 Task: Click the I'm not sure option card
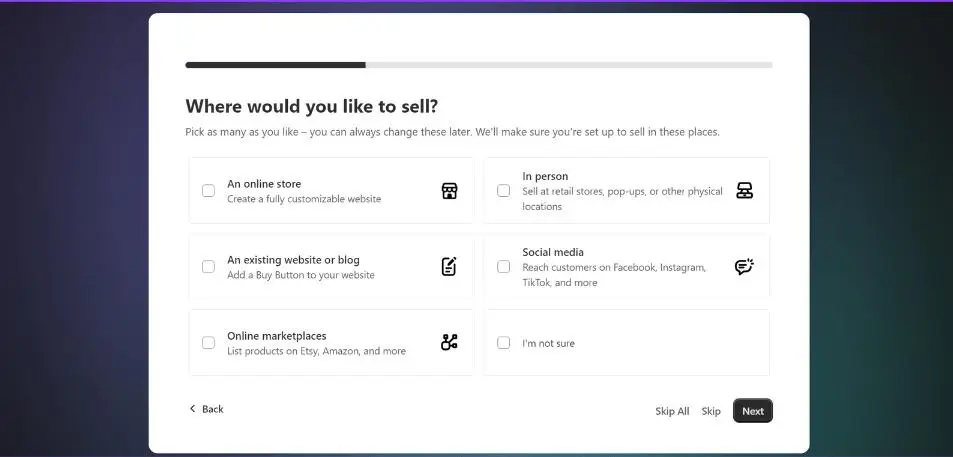627,343
